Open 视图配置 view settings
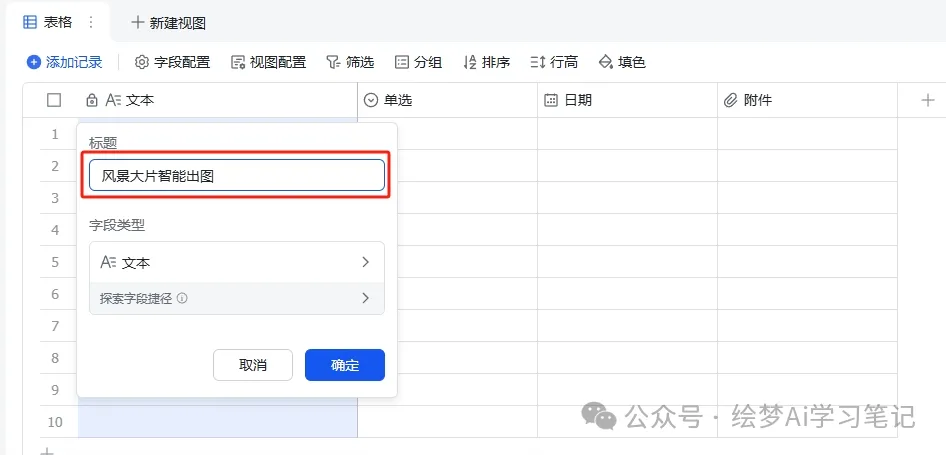The width and height of the screenshot is (946, 455). click(268, 62)
